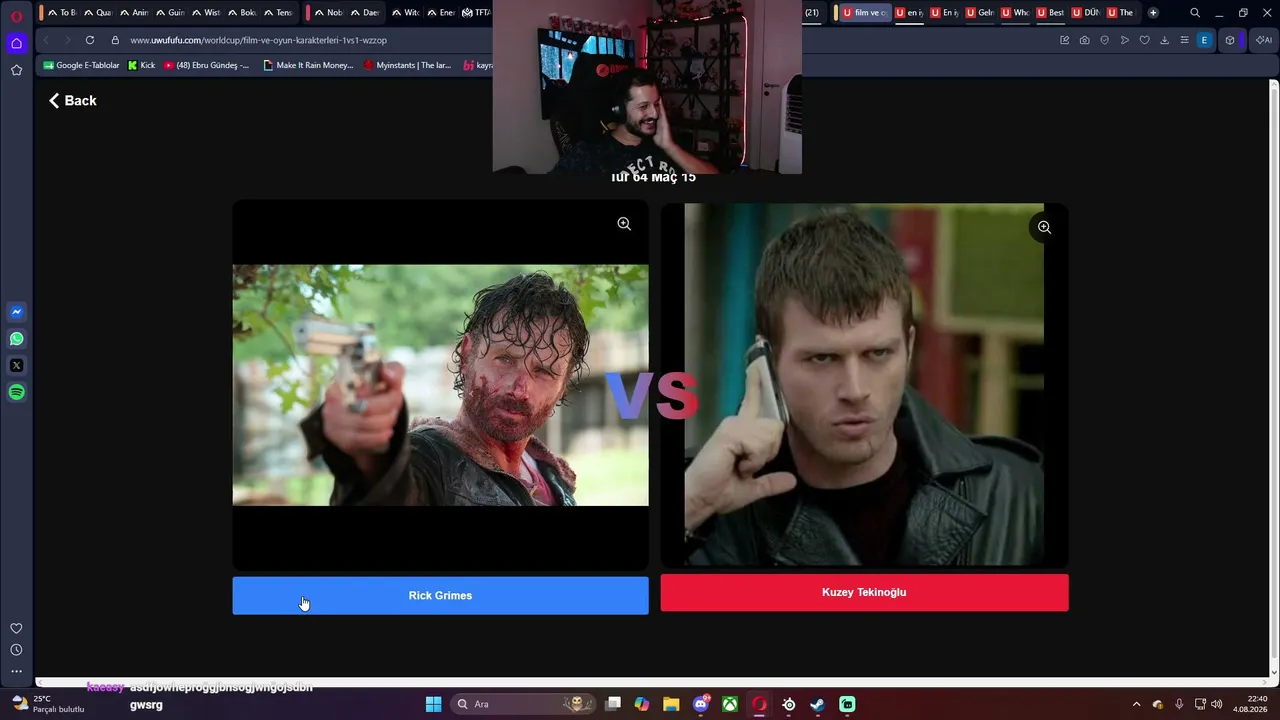Open the Windows Start menu
Screen dimensions: 1280x720
[433, 704]
